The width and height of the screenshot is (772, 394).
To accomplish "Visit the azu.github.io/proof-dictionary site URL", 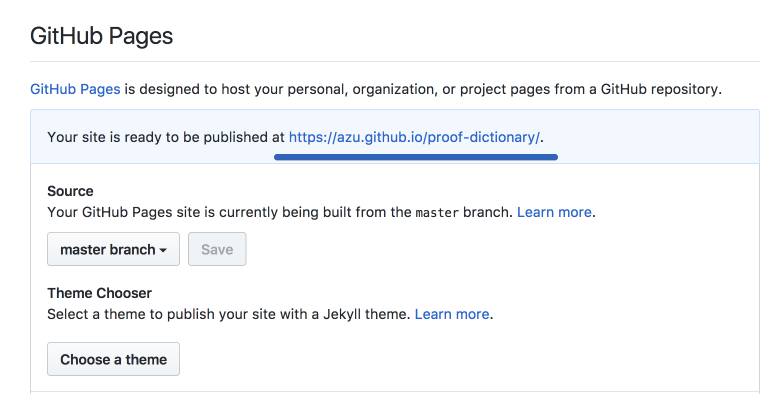I will click(x=414, y=137).
